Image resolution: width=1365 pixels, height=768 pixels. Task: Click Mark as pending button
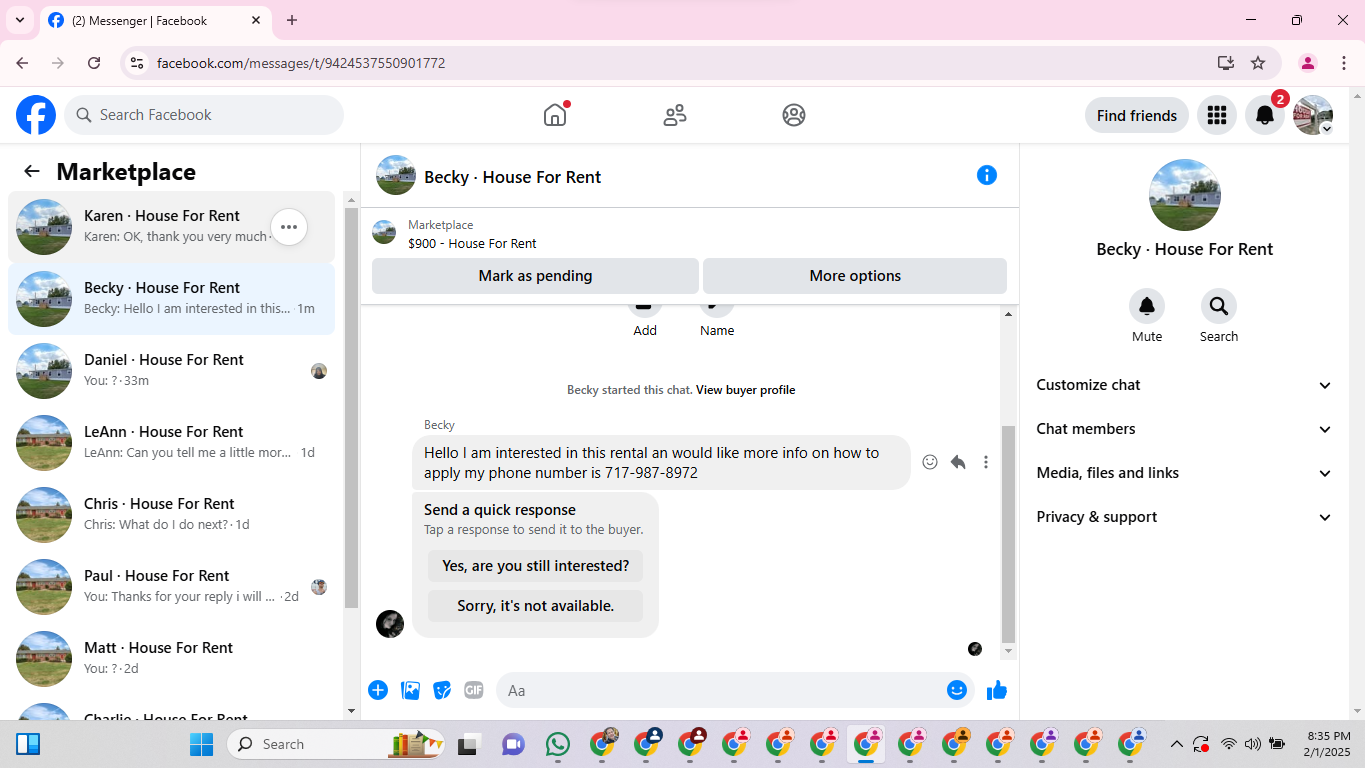pos(535,276)
